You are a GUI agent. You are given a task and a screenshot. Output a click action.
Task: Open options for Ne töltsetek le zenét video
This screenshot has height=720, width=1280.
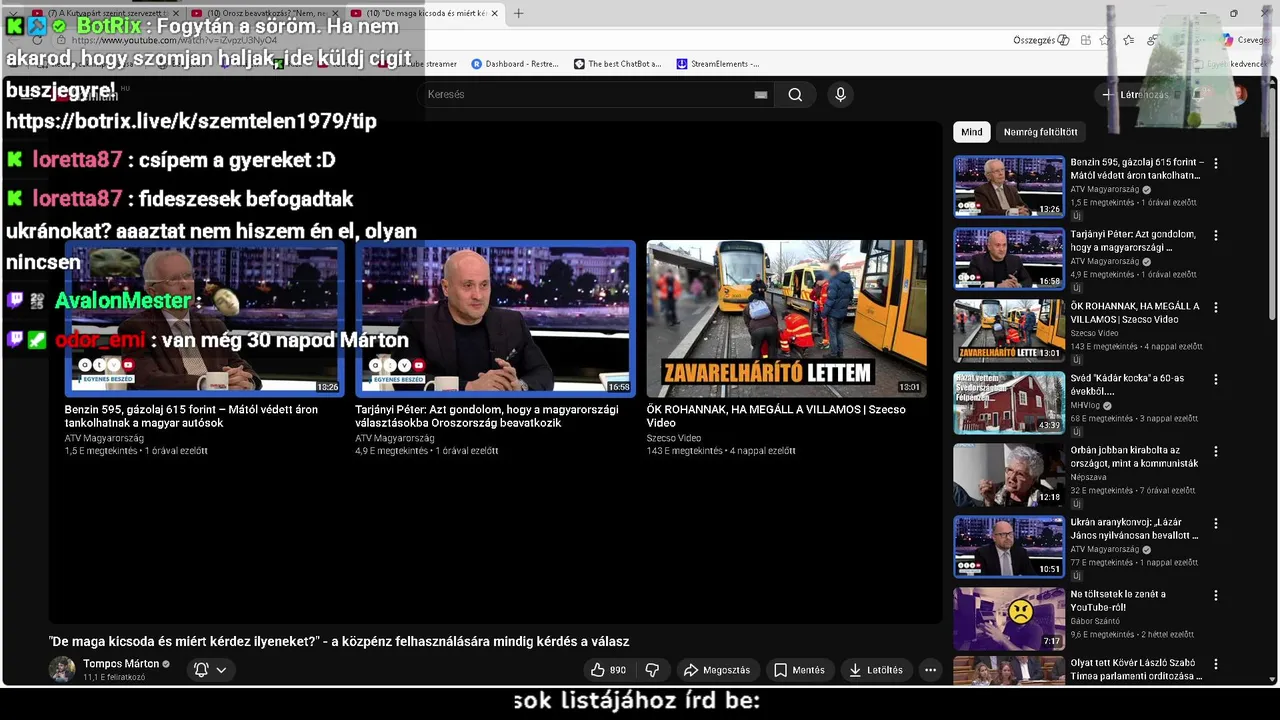pos(1216,595)
